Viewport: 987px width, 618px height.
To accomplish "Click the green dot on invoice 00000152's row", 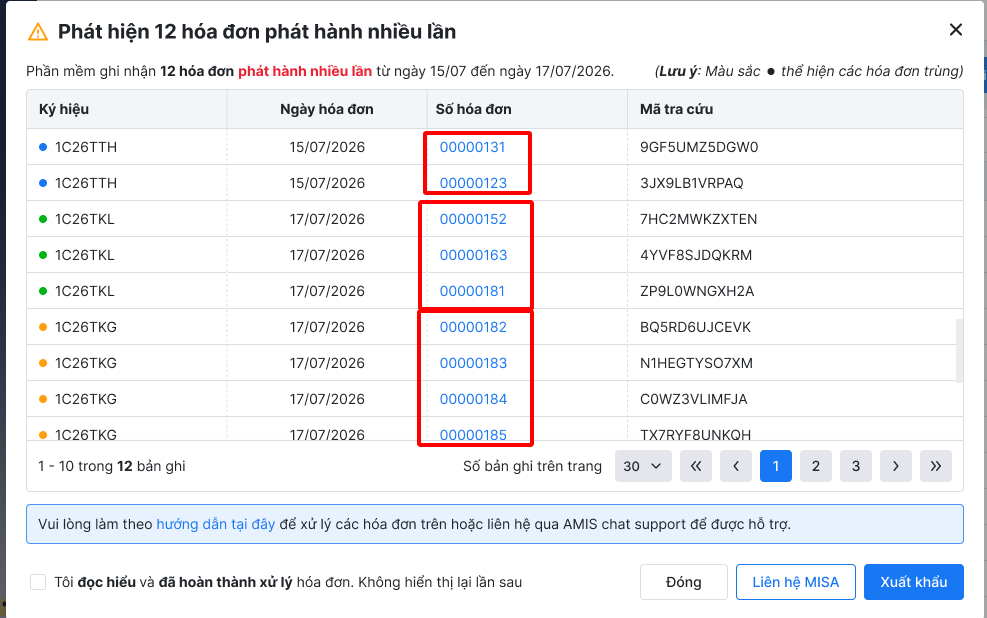I will tap(43, 219).
